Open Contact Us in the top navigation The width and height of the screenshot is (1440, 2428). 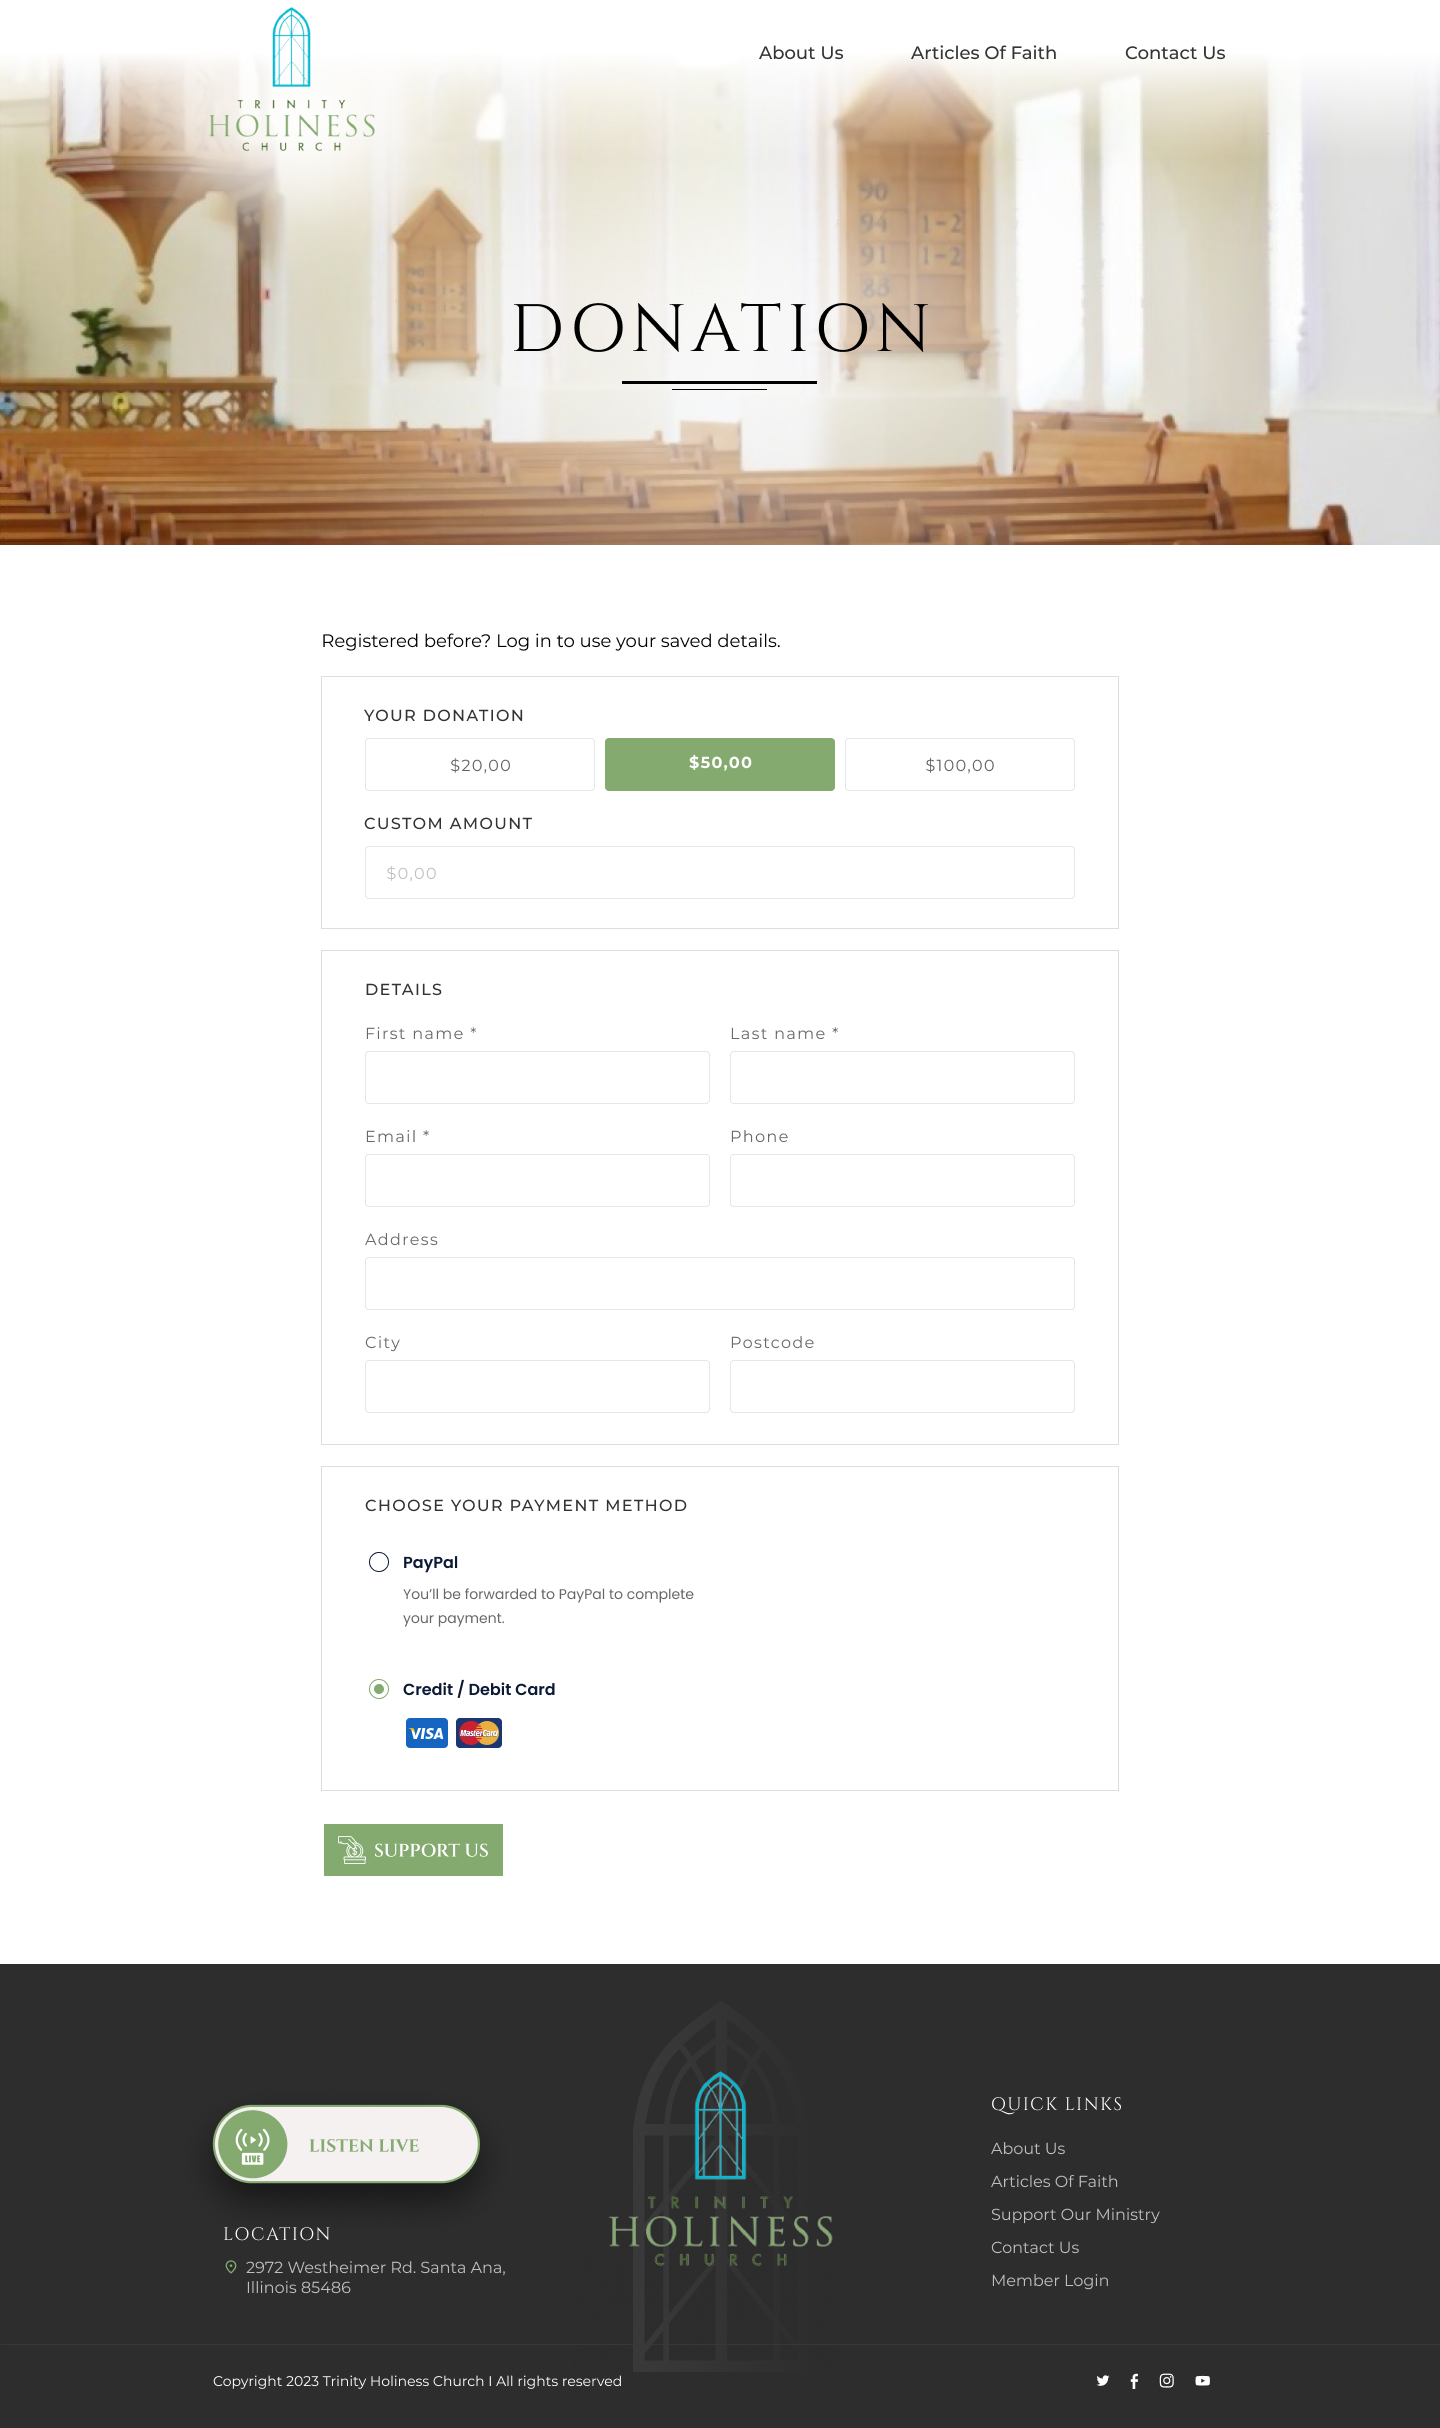[x=1175, y=53]
